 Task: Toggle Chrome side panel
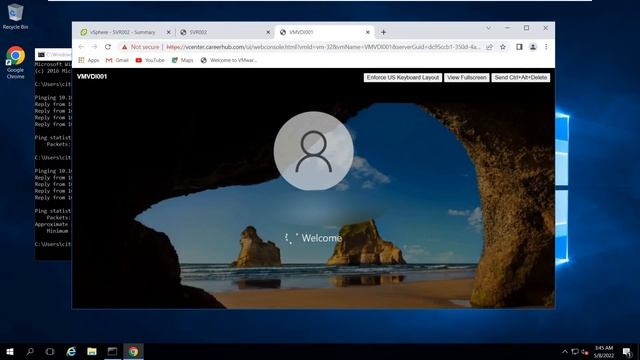pyautogui.click(x=519, y=47)
